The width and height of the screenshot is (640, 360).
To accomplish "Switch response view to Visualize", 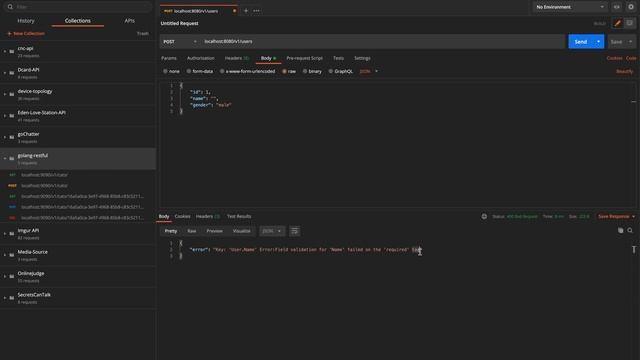I will click(242, 231).
